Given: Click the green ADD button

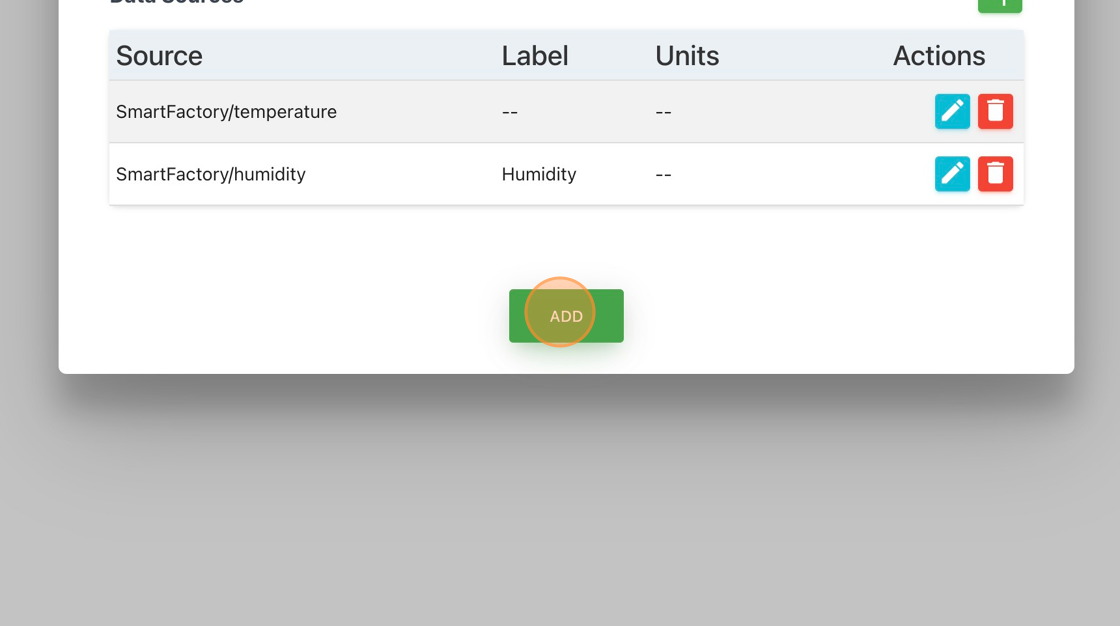Looking at the screenshot, I should click(566, 316).
